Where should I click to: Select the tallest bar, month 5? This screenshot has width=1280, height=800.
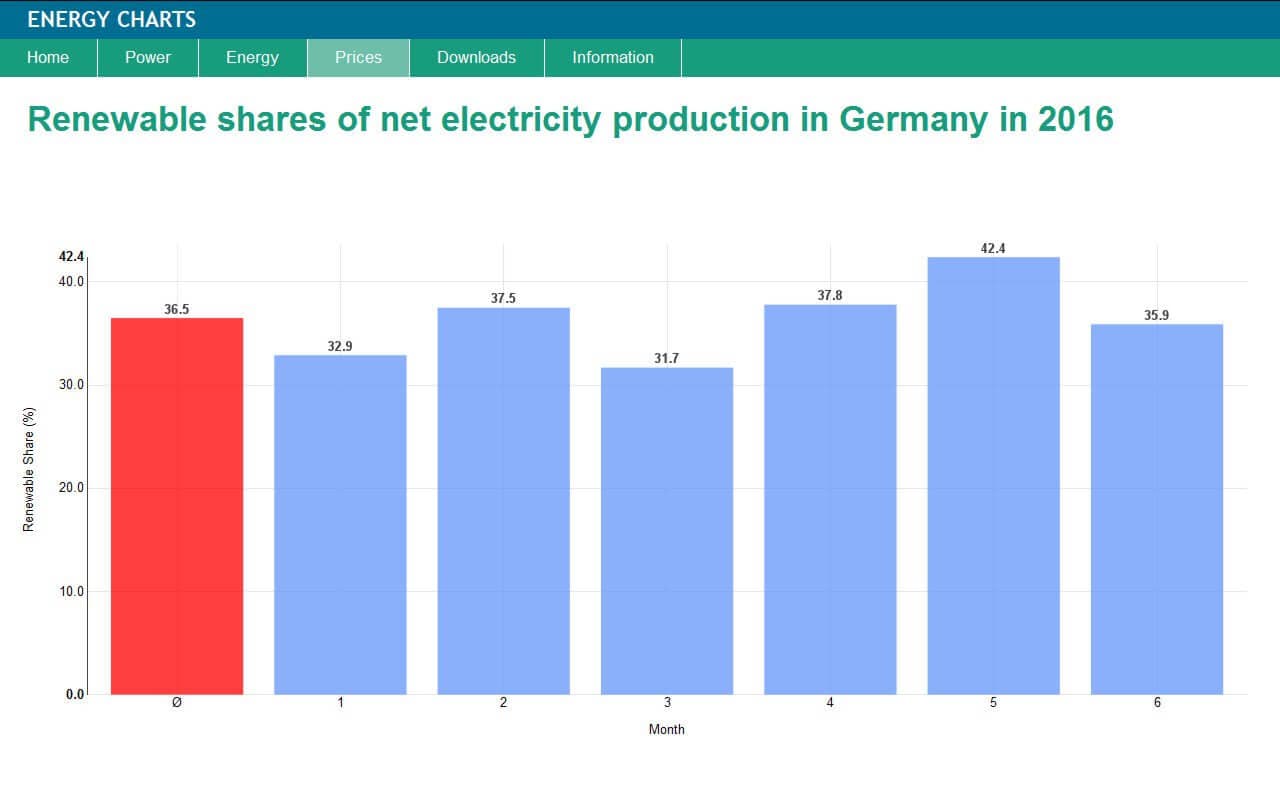[x=993, y=475]
